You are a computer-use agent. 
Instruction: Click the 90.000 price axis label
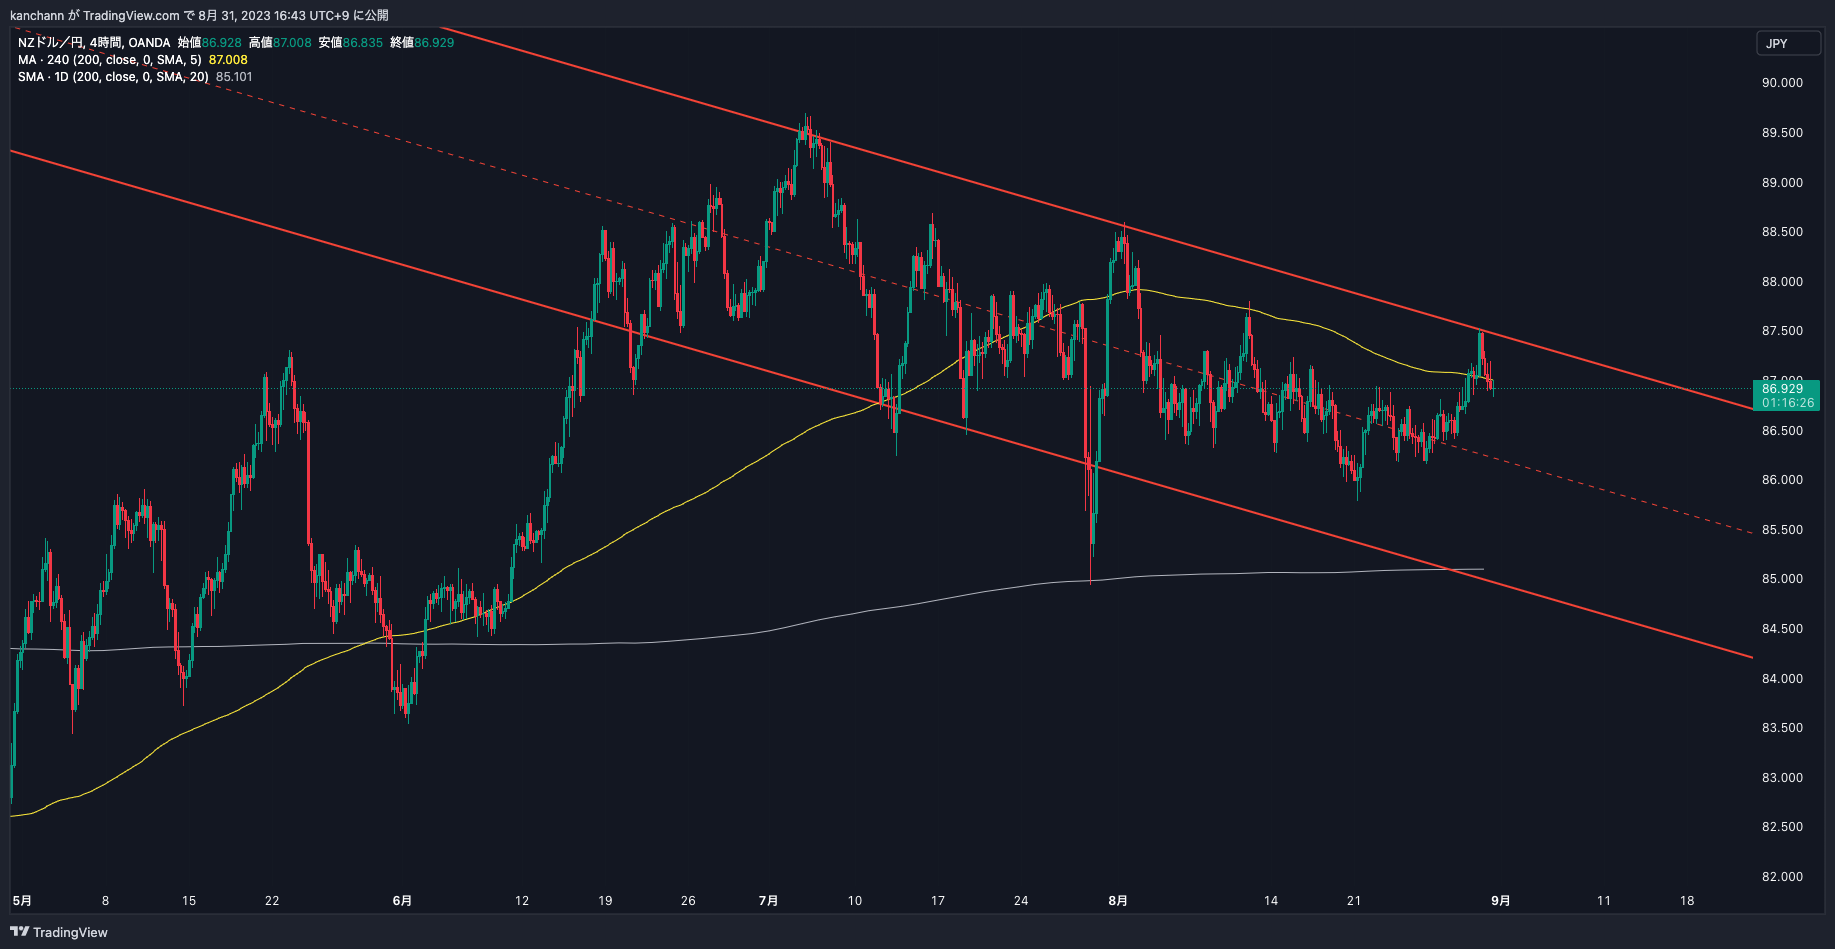point(1782,83)
